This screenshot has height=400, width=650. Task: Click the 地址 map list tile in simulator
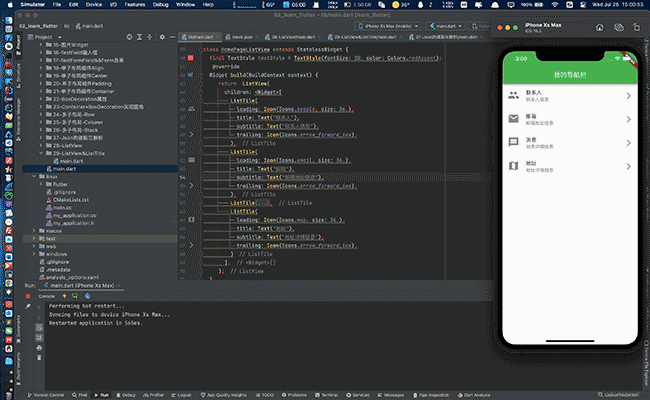pyautogui.click(x=570, y=166)
